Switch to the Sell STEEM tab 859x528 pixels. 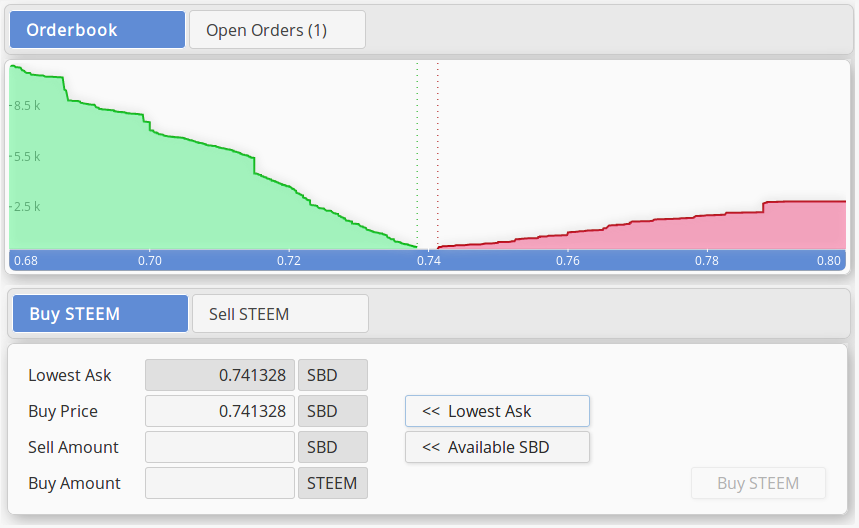tap(280, 313)
